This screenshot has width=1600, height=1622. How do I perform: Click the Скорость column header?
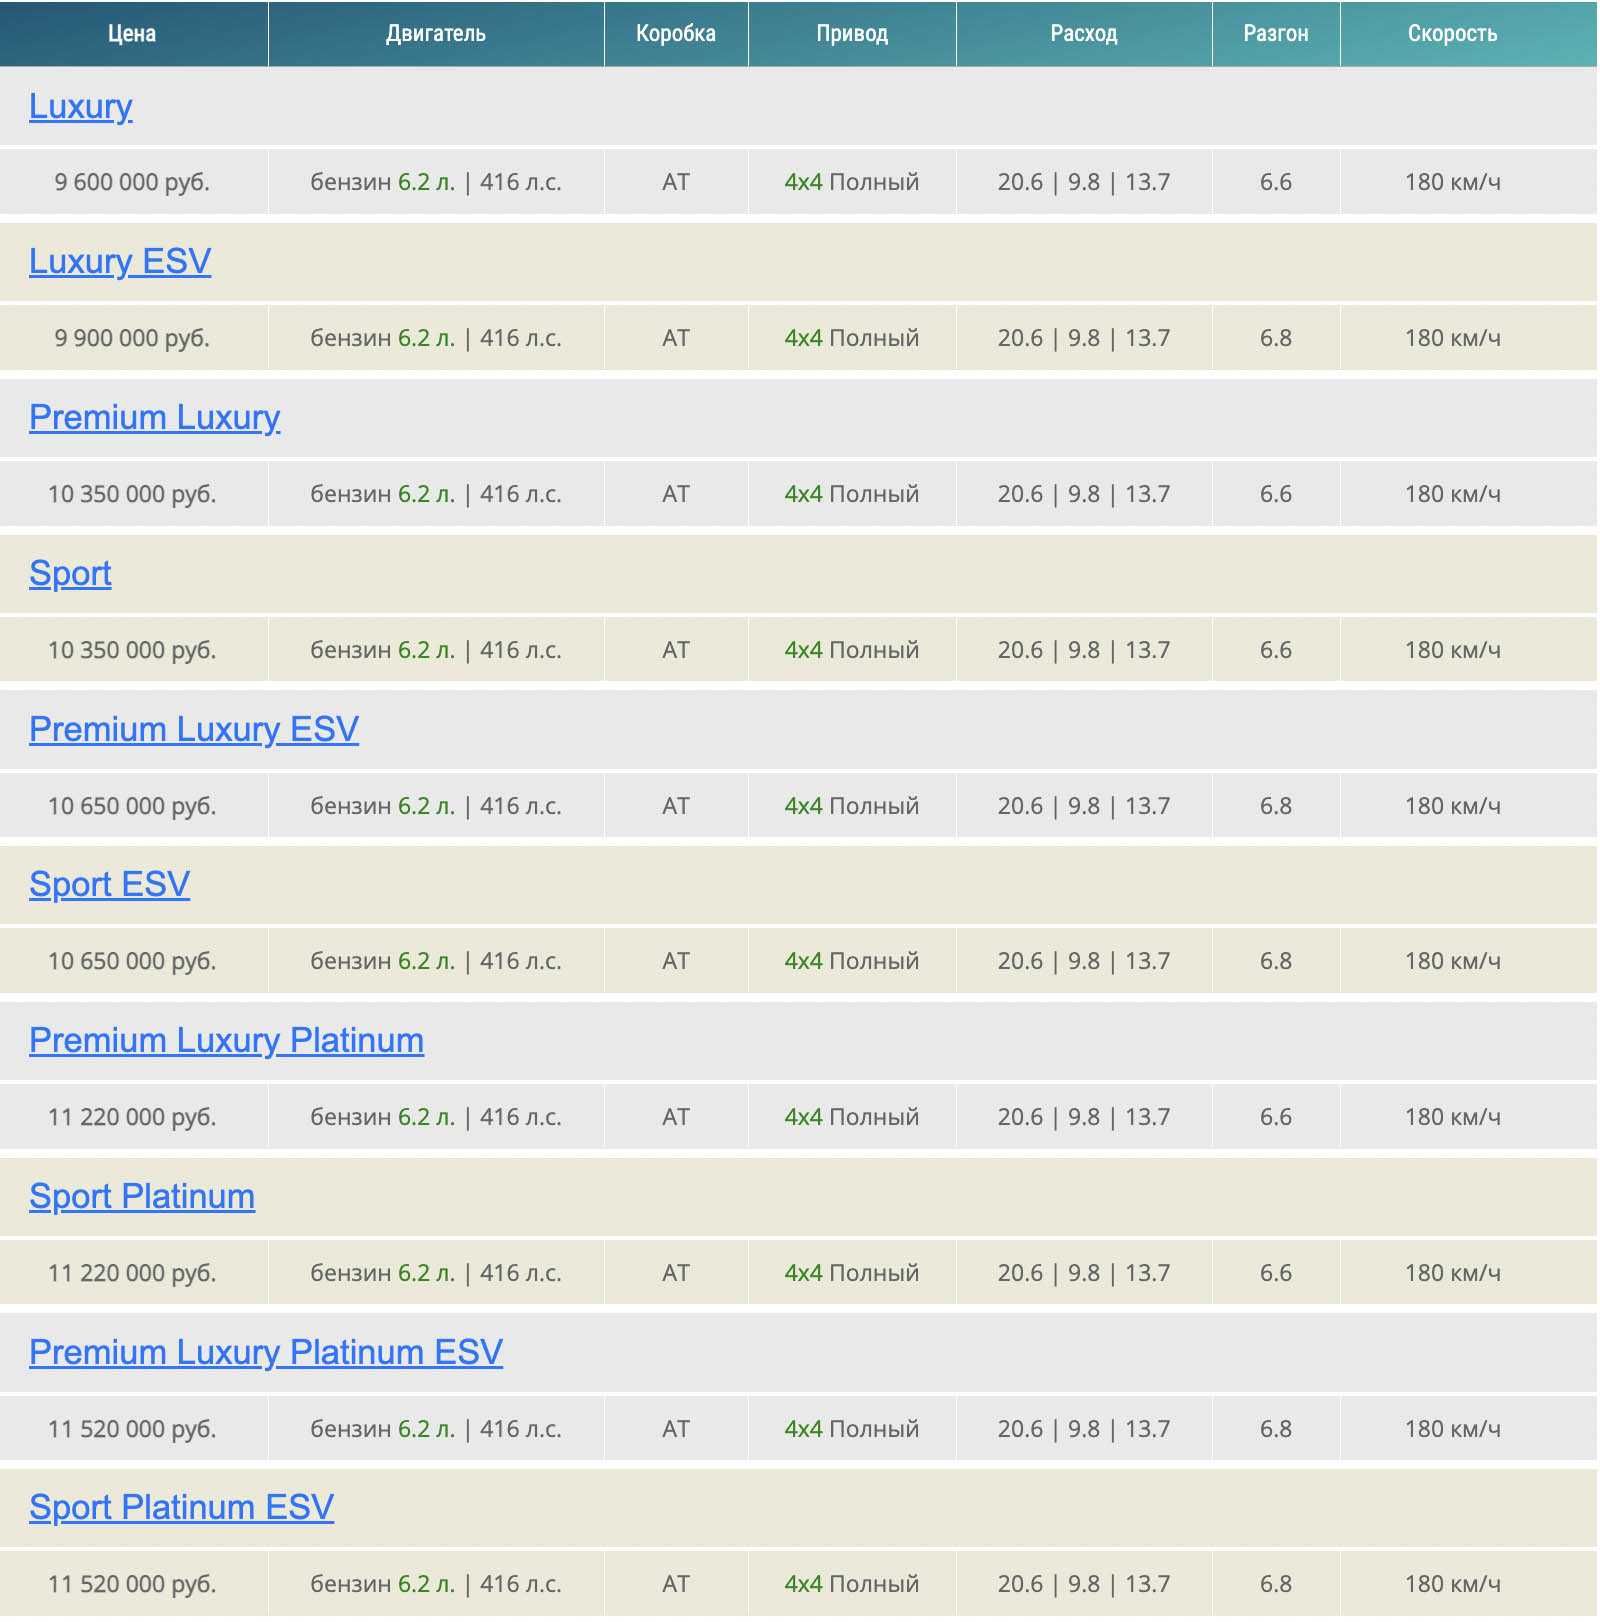[x=1452, y=34]
